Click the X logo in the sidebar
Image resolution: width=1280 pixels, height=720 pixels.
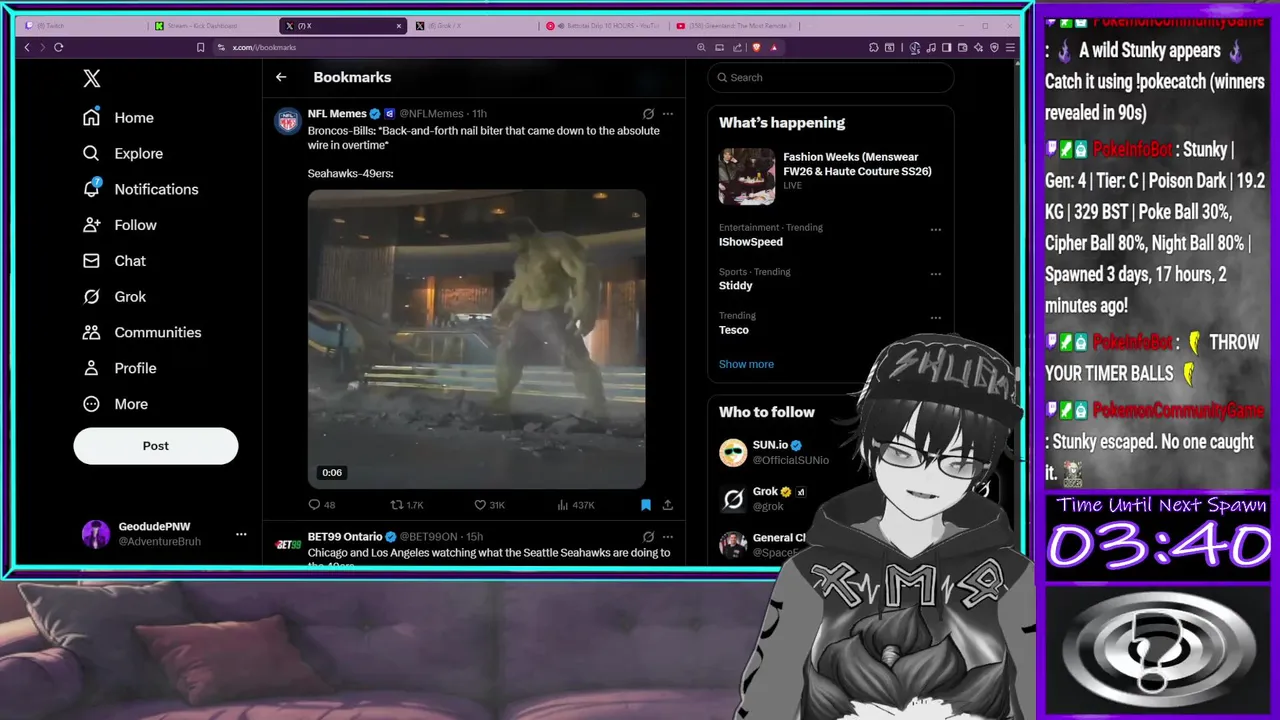pos(92,79)
